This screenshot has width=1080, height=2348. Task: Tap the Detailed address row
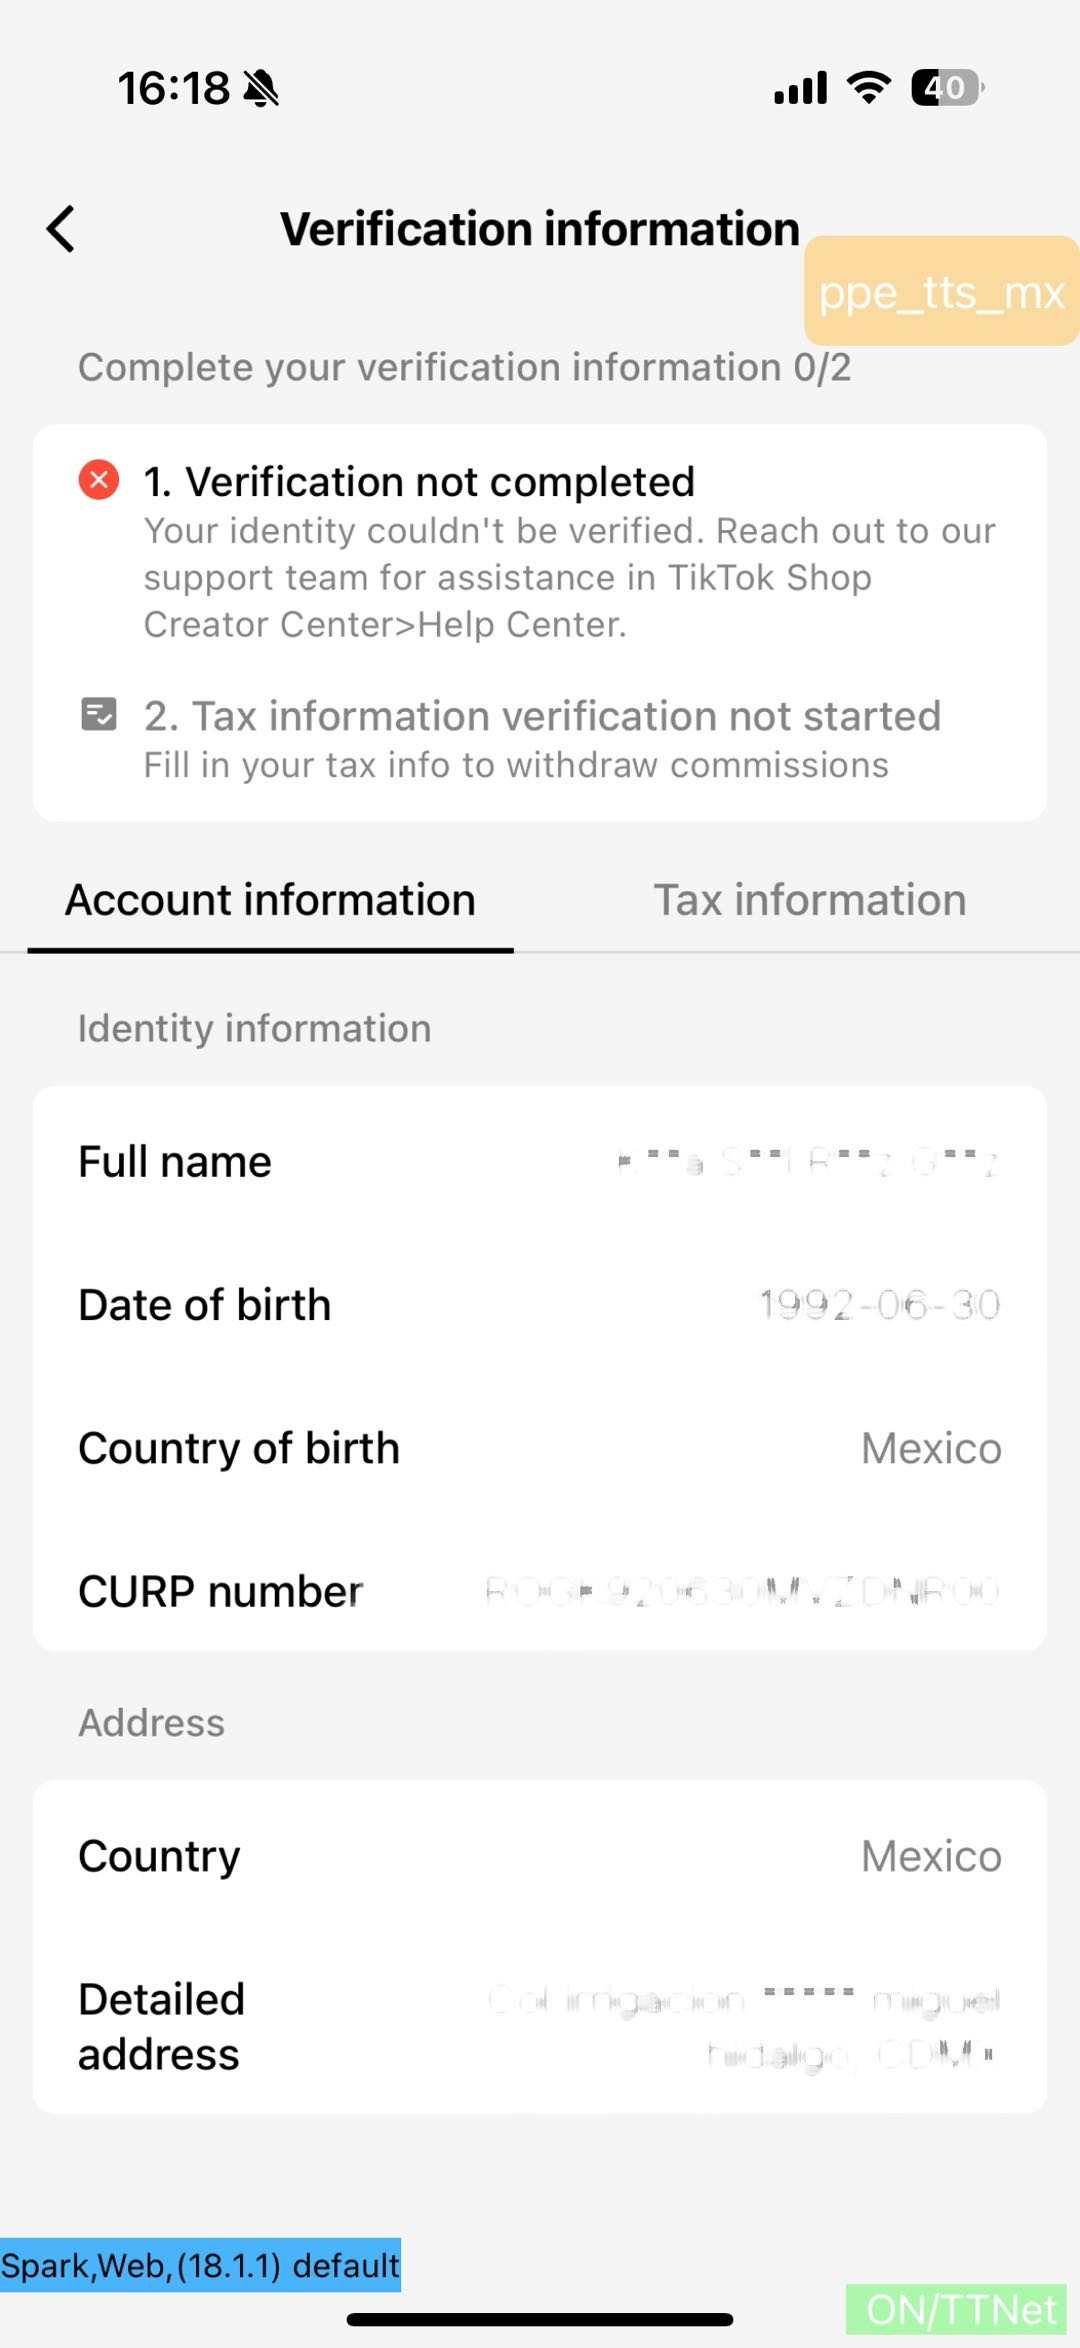tap(540, 2026)
